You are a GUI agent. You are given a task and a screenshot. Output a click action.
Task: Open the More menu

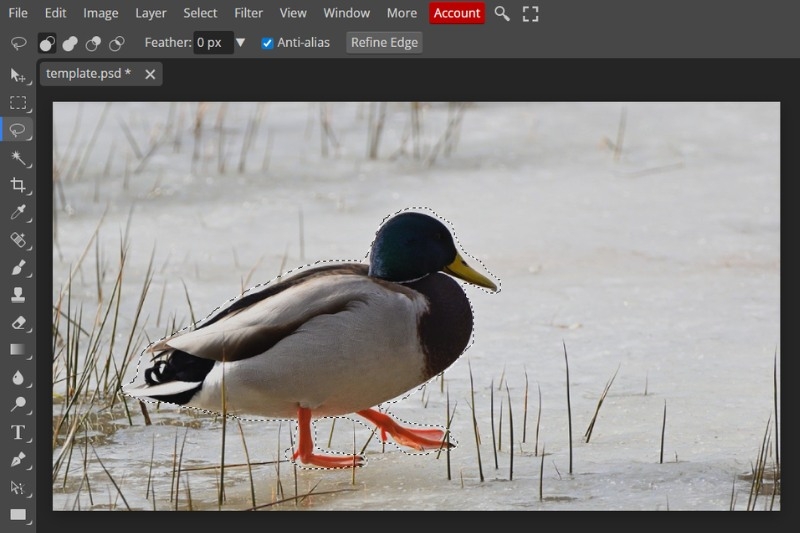402,13
